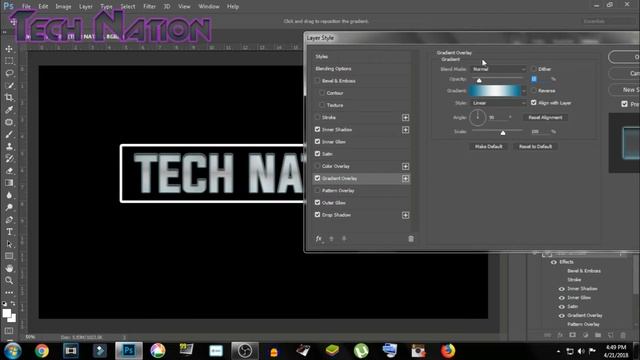Image resolution: width=640 pixels, height=360 pixels.
Task: Uncheck the Inner Shadow effect
Action: 317,129
